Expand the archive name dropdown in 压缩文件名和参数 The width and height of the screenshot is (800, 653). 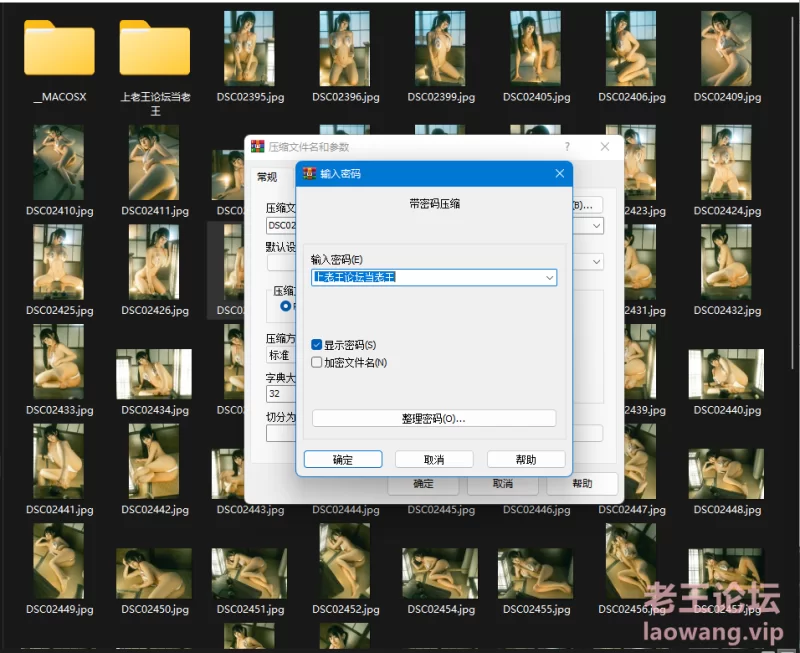point(596,225)
